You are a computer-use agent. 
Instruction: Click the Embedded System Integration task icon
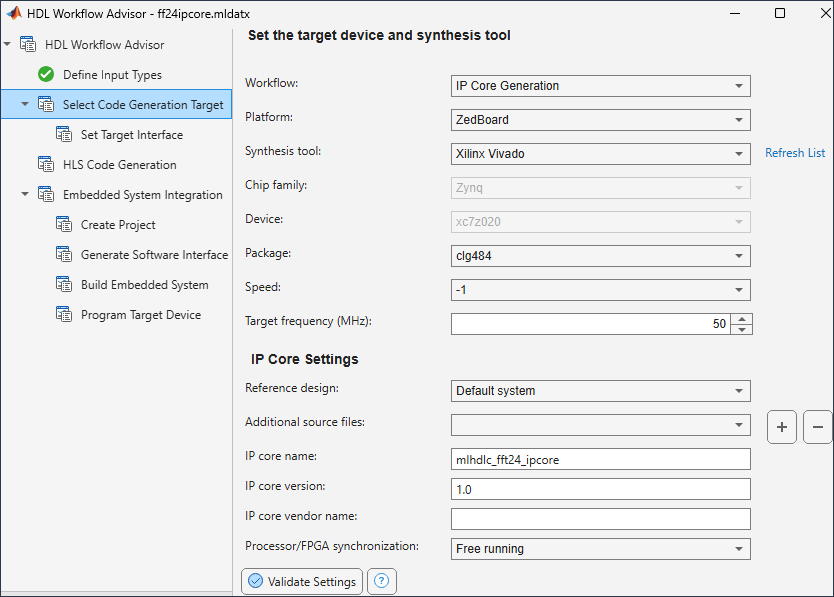click(x=46, y=194)
